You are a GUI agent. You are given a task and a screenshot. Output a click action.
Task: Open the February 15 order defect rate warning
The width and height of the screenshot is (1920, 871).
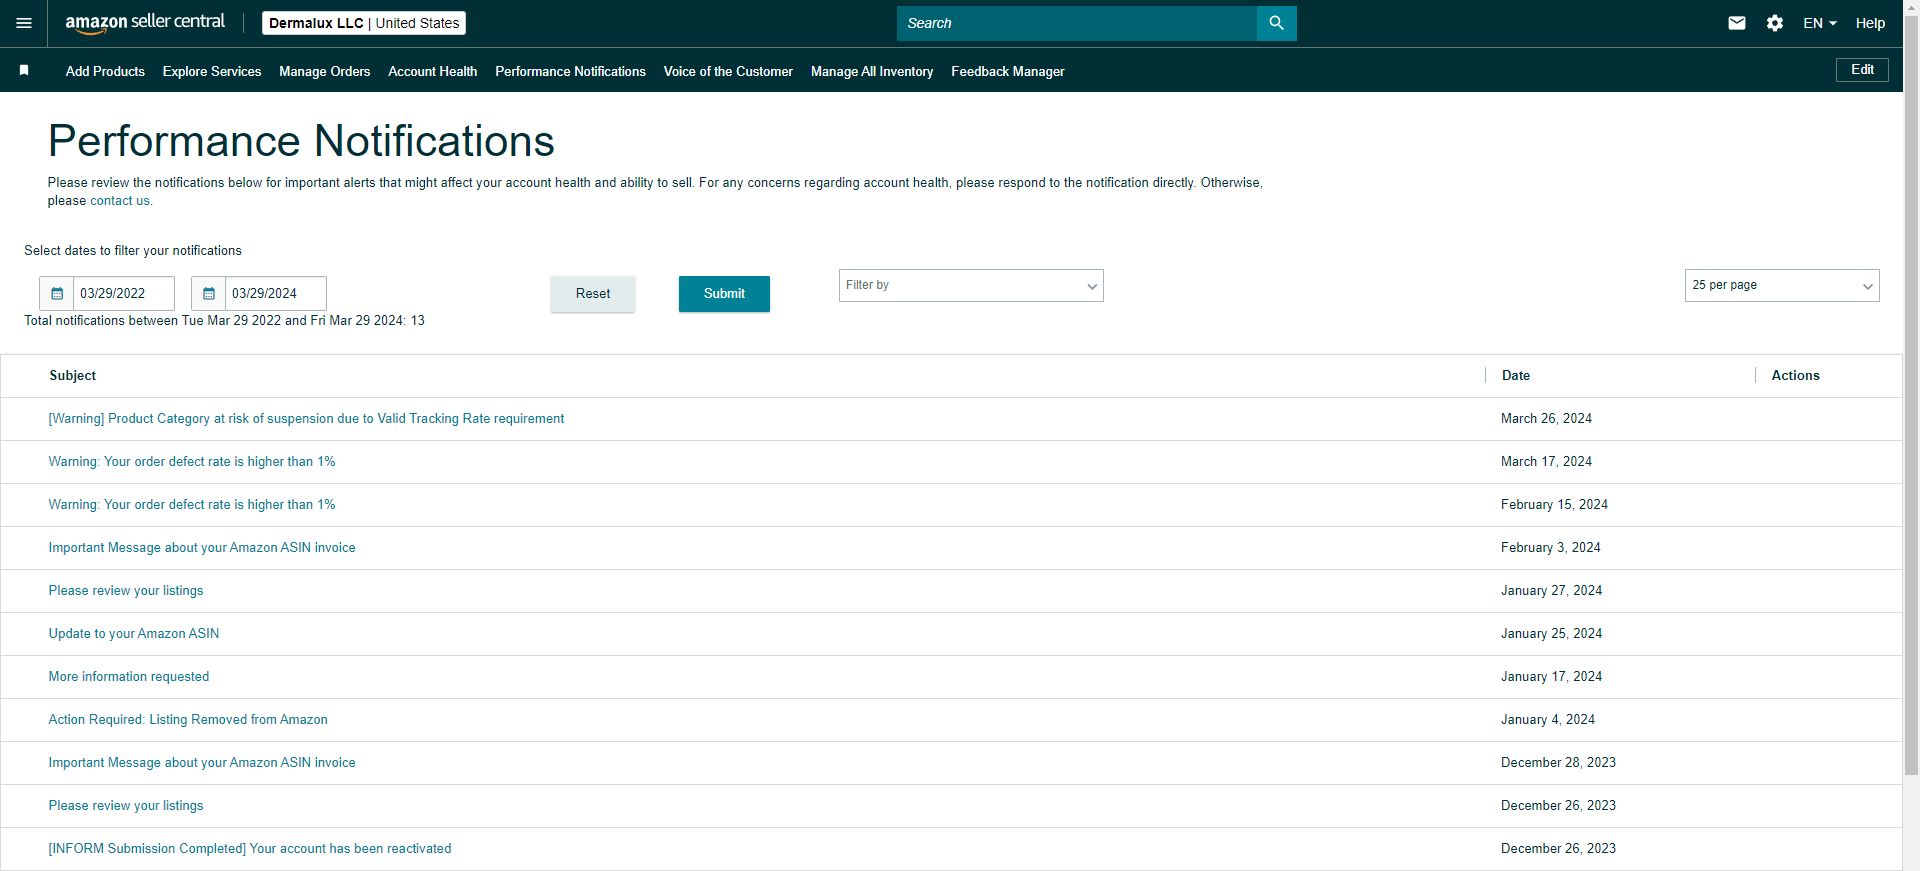(x=192, y=505)
